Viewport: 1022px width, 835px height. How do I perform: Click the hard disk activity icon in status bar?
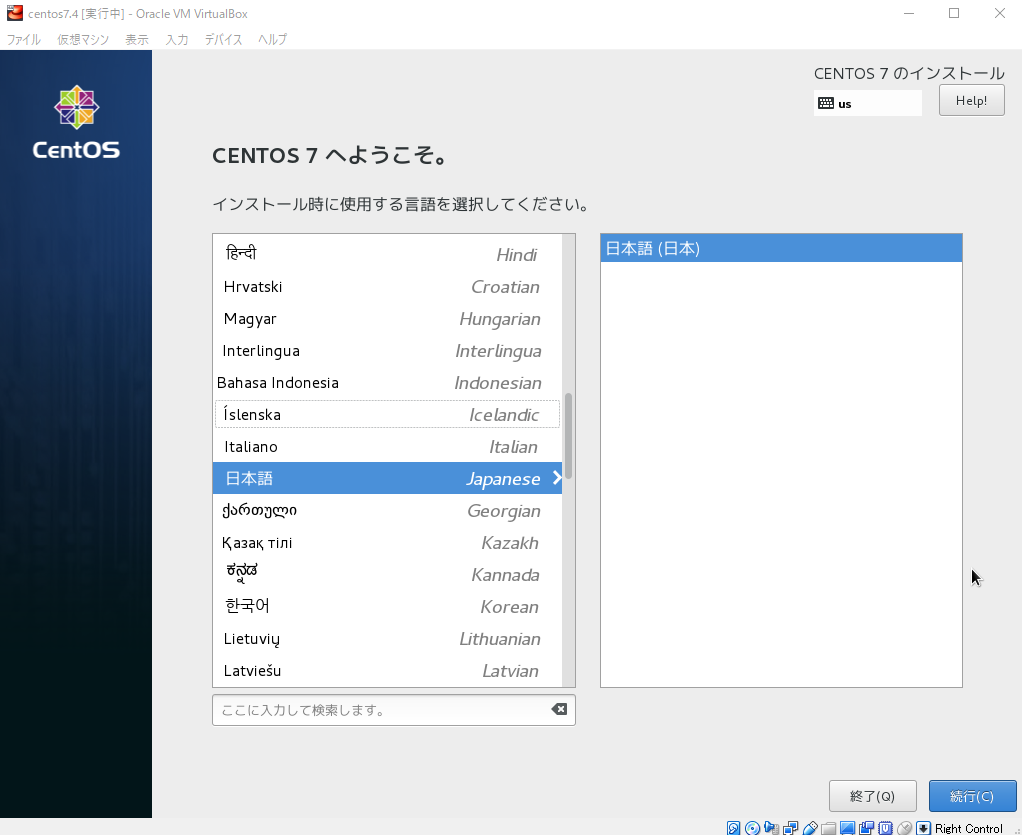pyautogui.click(x=734, y=828)
